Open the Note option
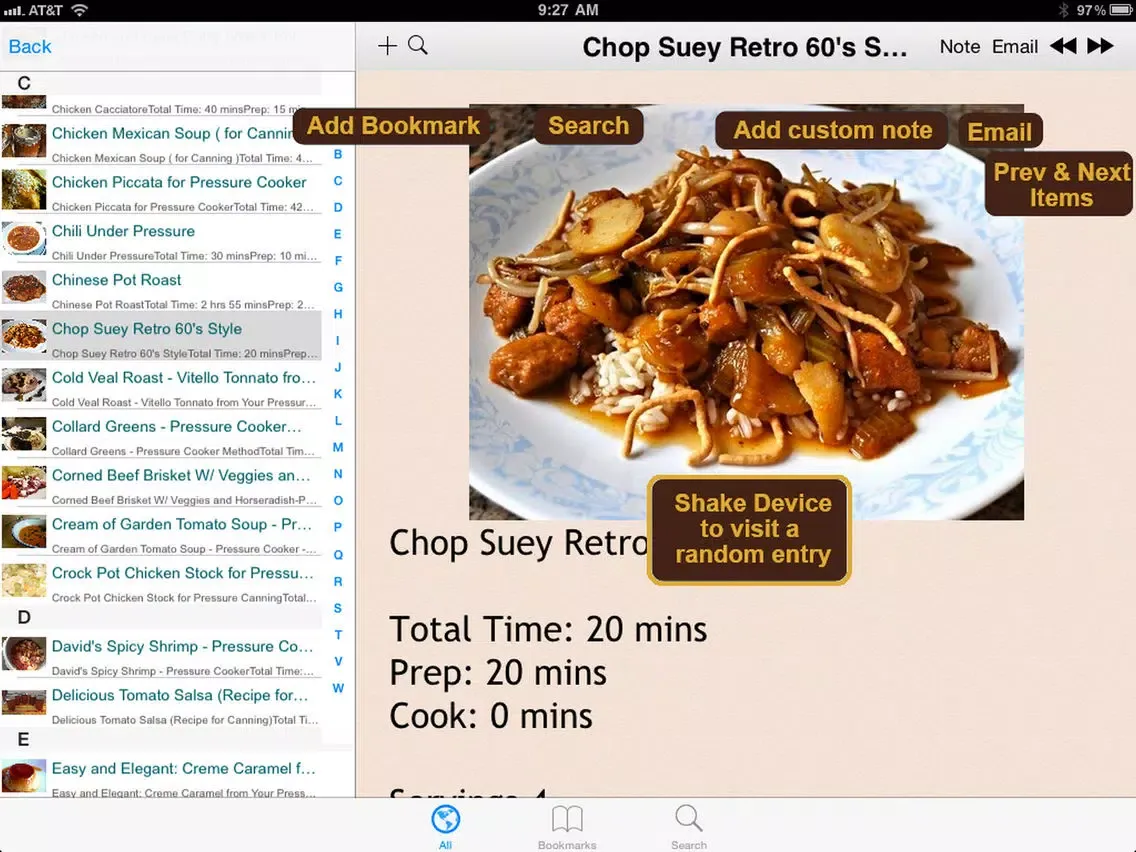This screenshot has height=852, width=1136. coord(959,47)
